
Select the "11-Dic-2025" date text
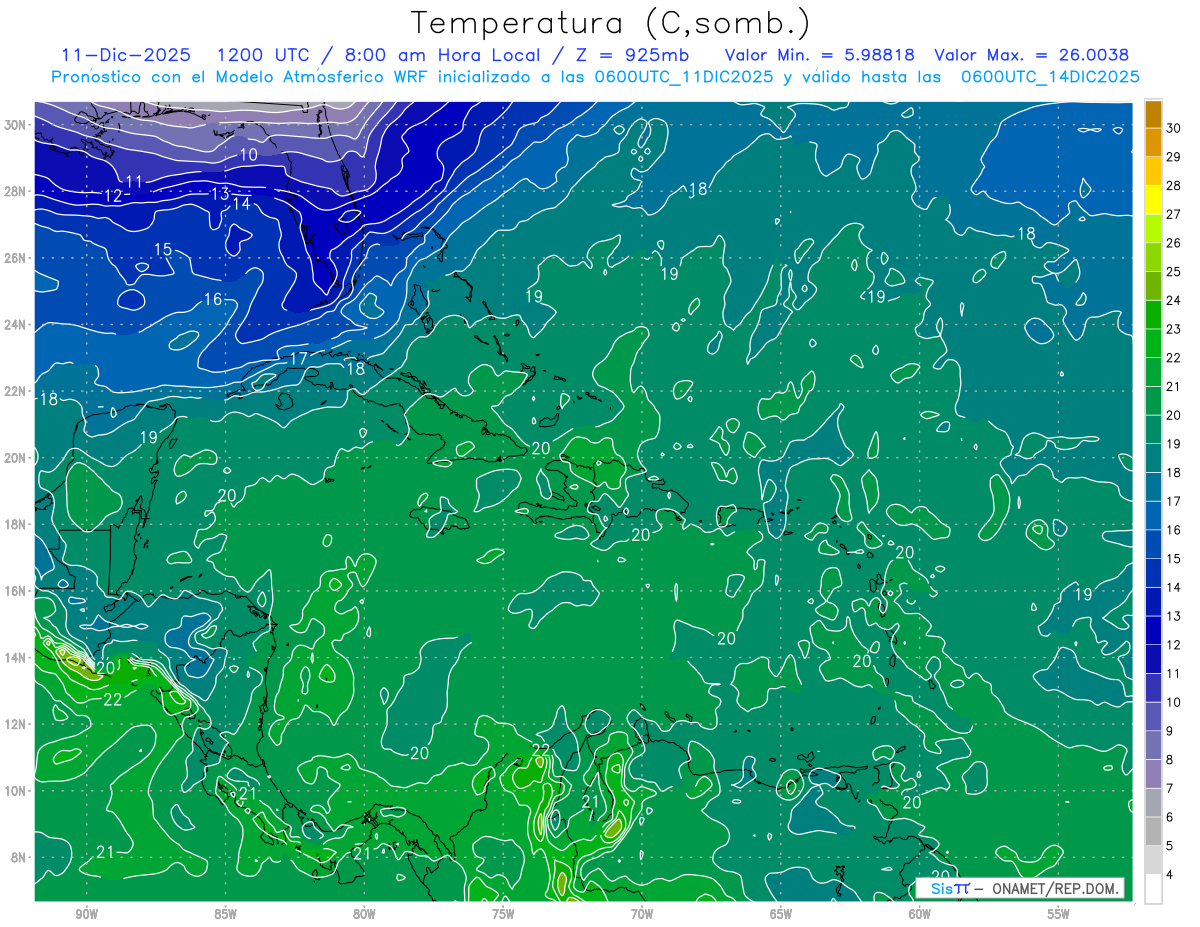[x=124, y=55]
